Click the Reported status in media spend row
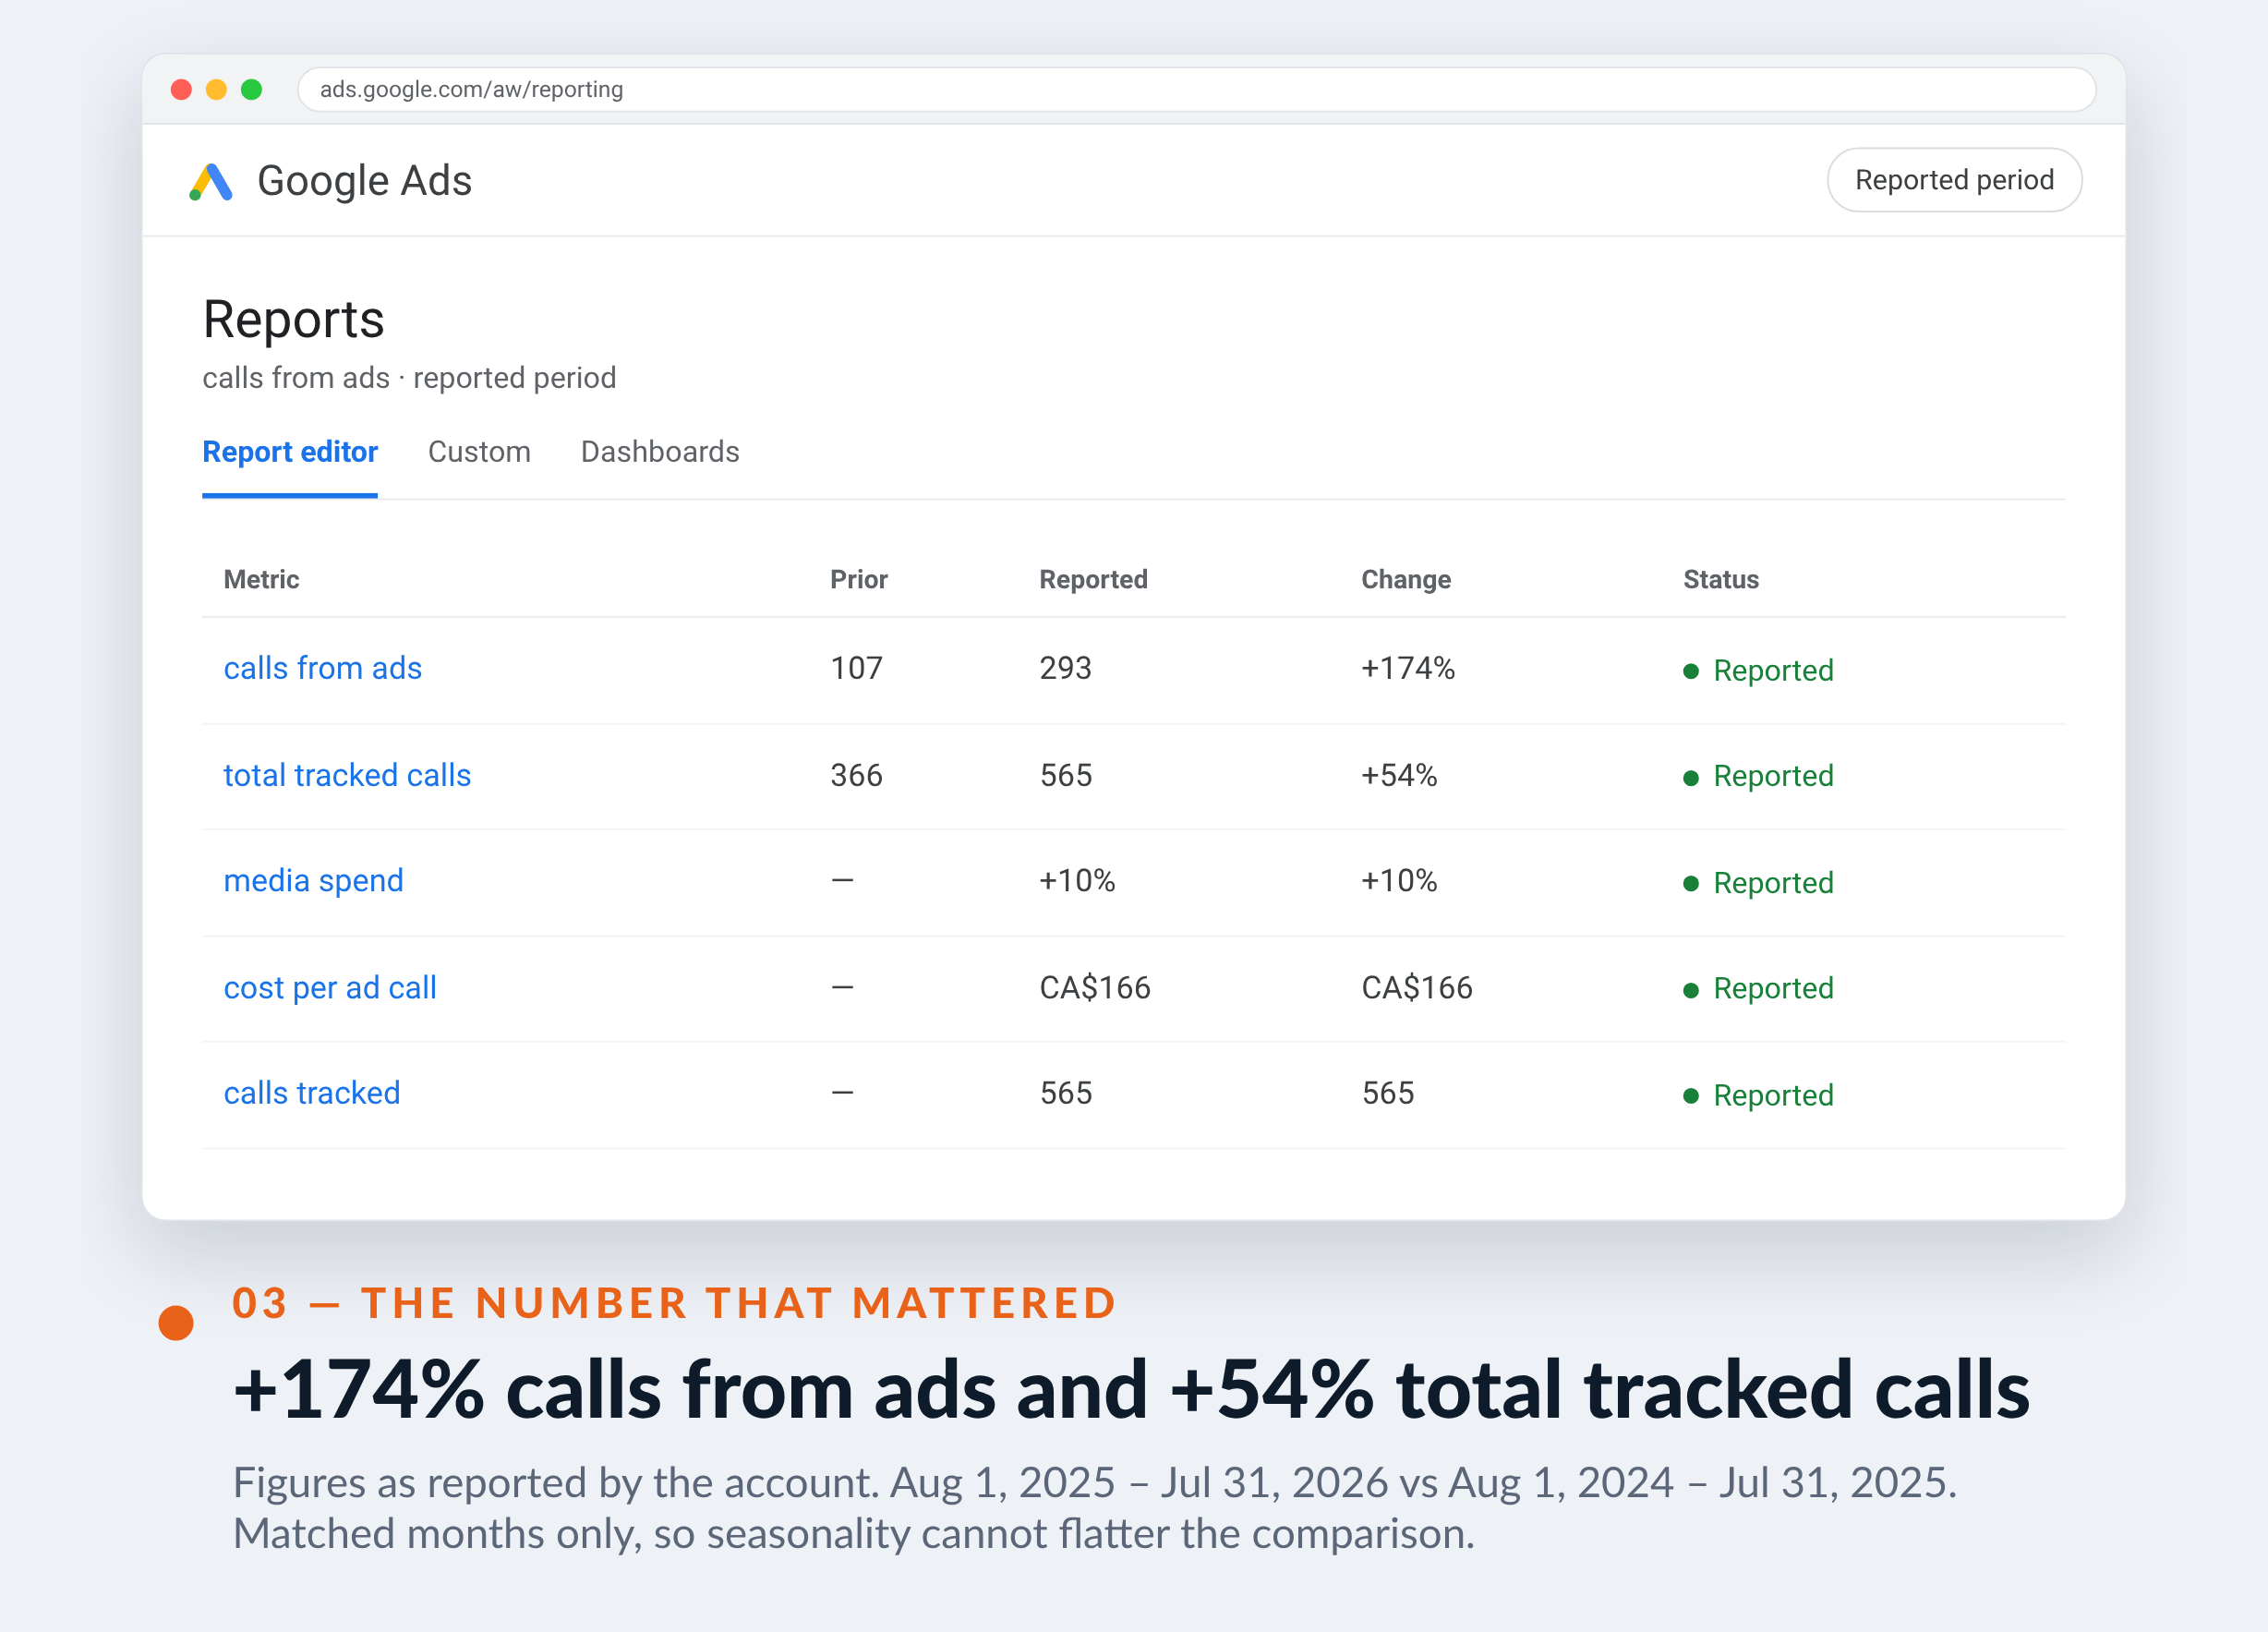This screenshot has height=1632, width=2268. pyautogui.click(x=1759, y=883)
